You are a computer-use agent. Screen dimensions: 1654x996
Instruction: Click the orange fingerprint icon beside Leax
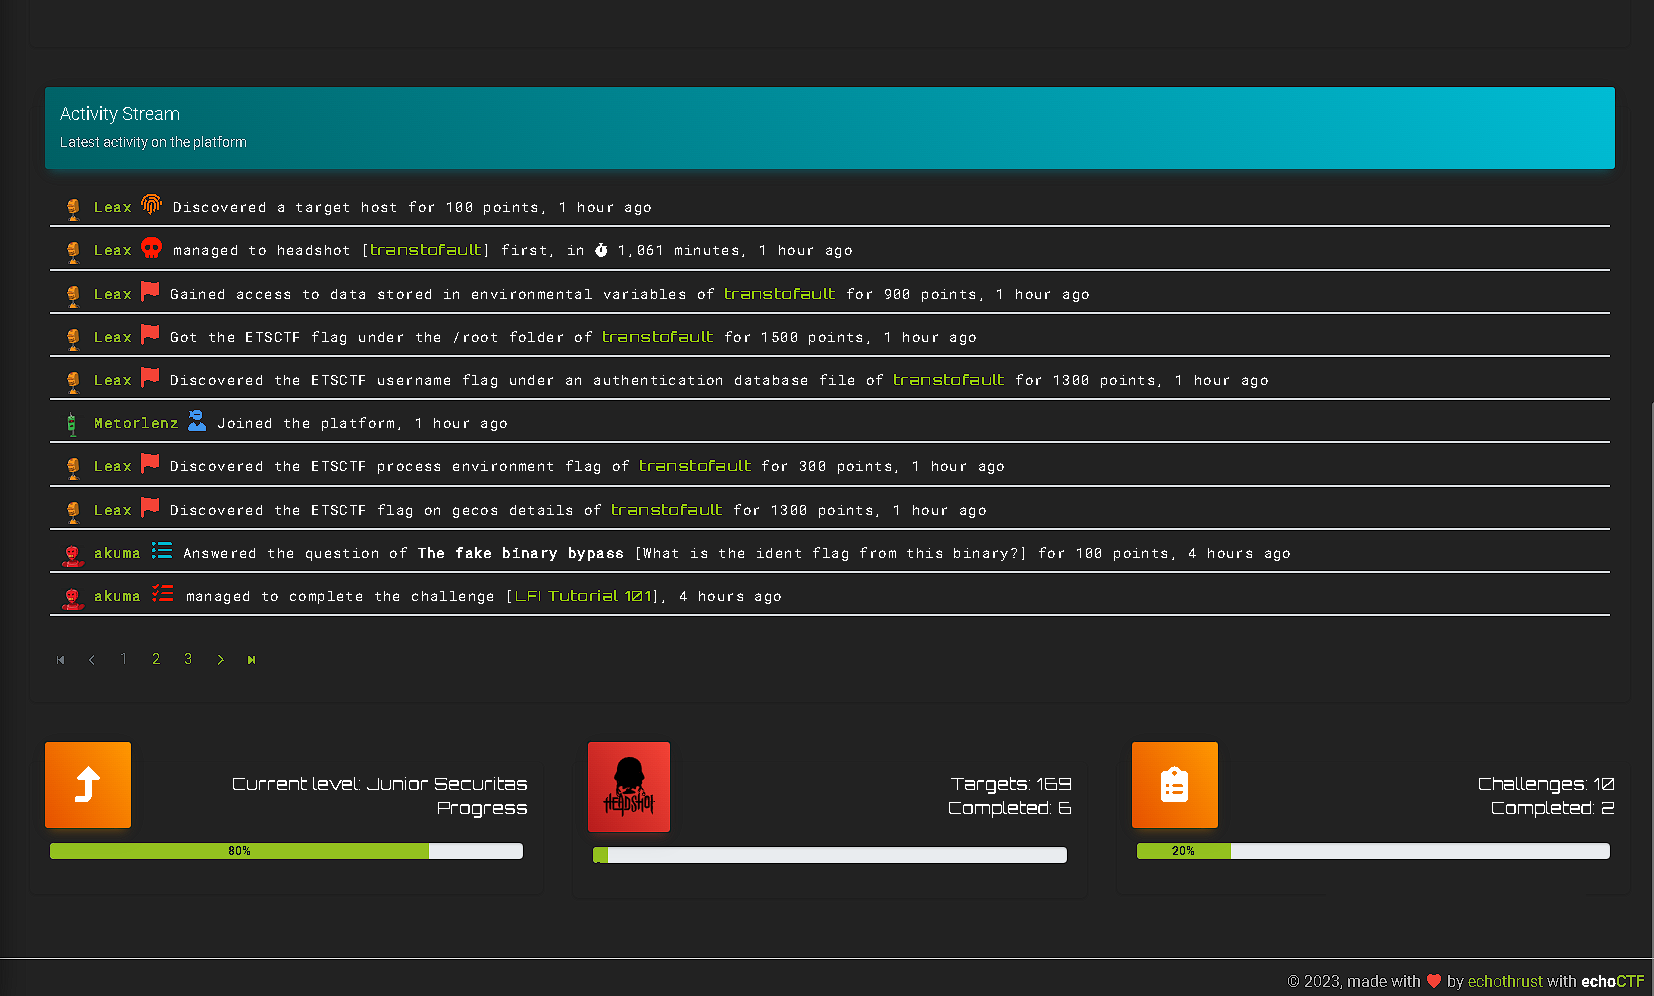(151, 205)
